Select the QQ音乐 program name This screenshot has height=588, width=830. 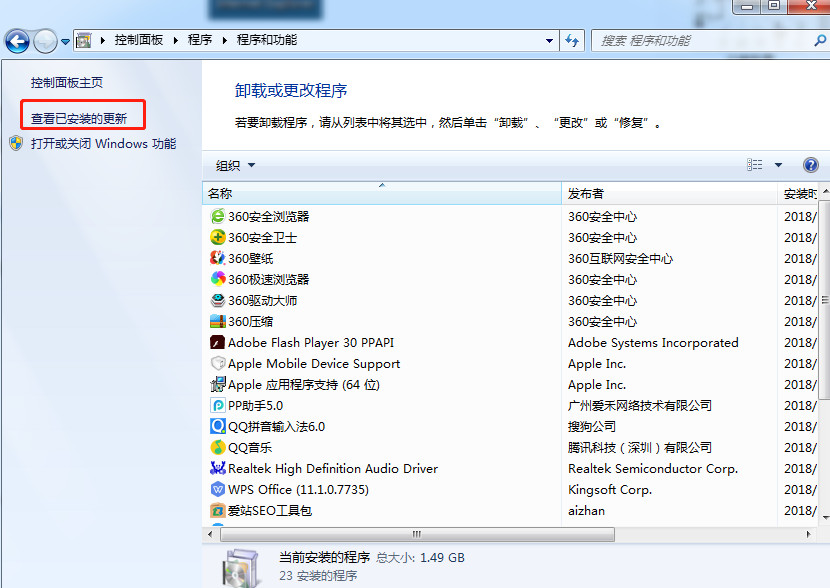click(250, 448)
